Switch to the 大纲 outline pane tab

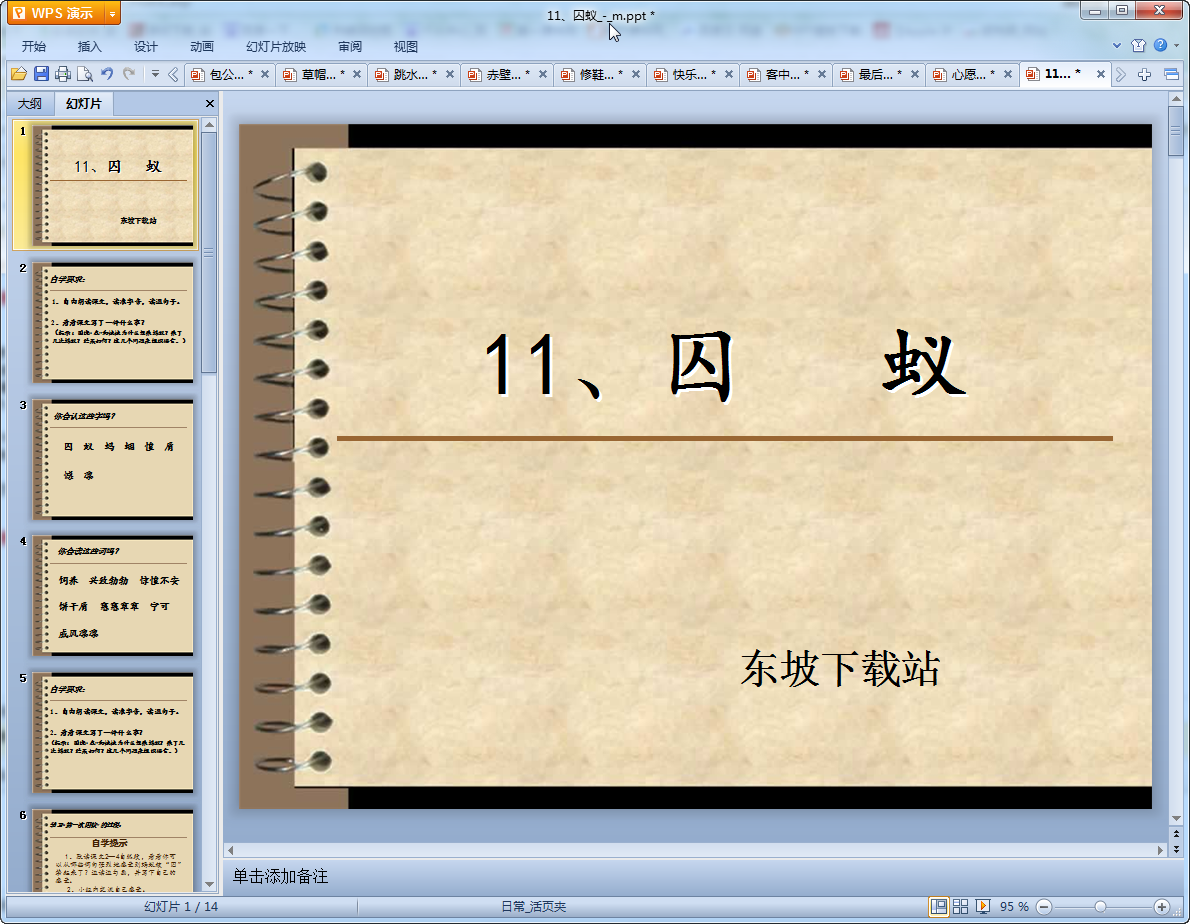[x=30, y=104]
